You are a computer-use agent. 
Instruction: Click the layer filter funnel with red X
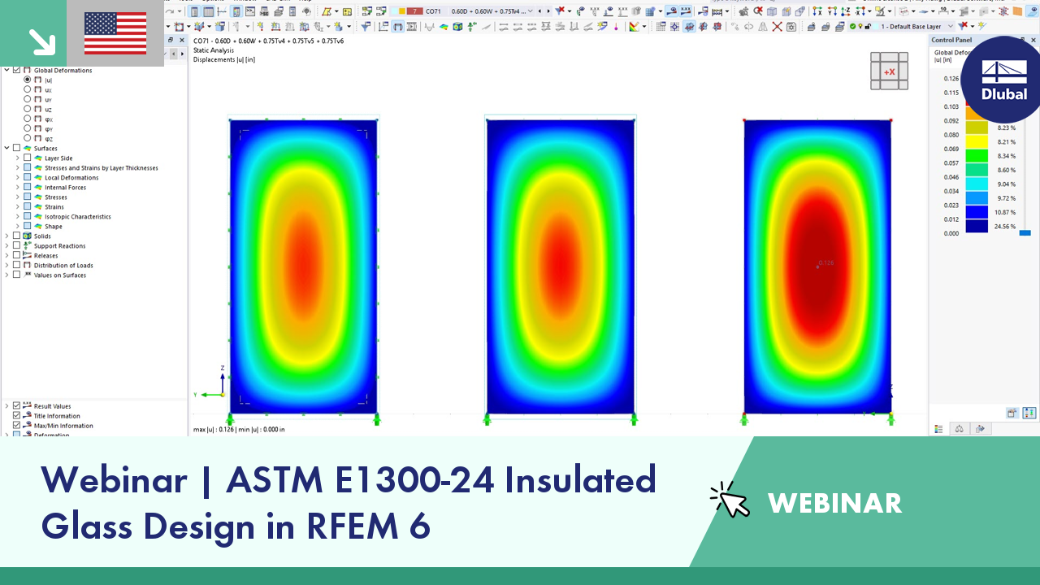(x=964, y=26)
